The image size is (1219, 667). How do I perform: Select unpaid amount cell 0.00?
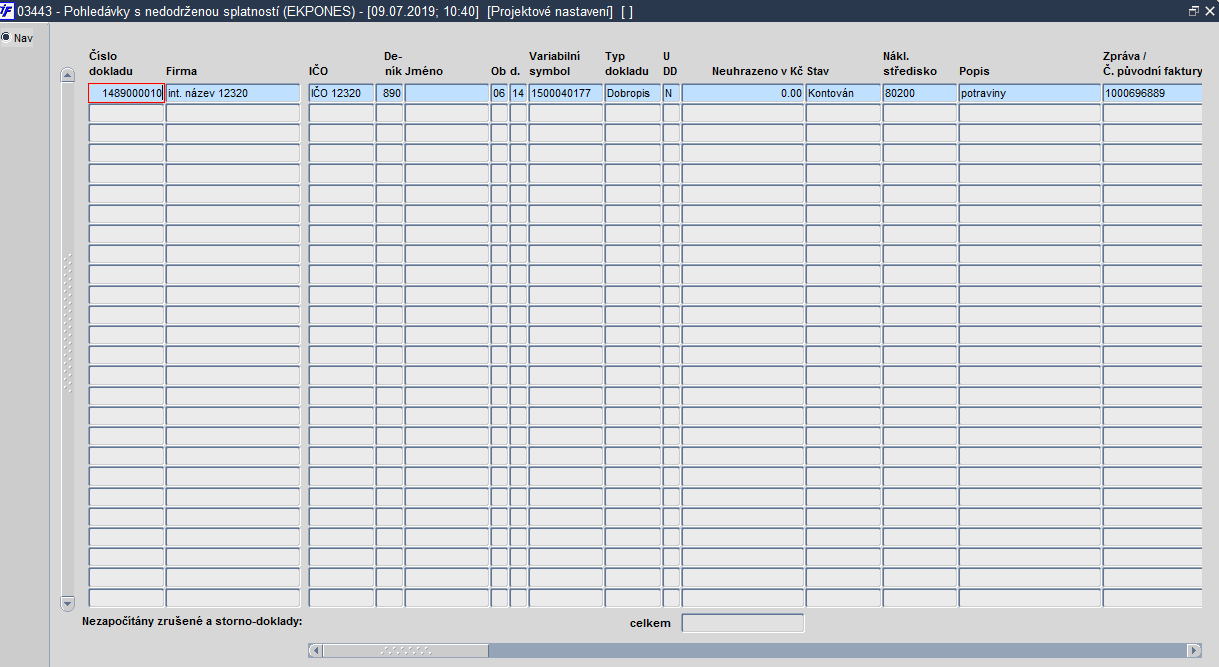click(x=743, y=93)
